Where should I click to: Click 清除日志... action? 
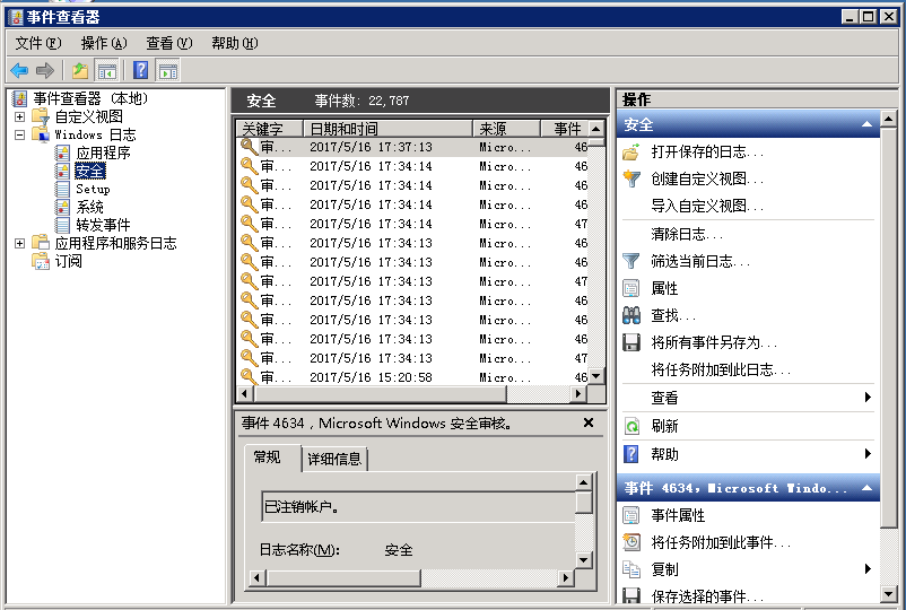(686, 234)
